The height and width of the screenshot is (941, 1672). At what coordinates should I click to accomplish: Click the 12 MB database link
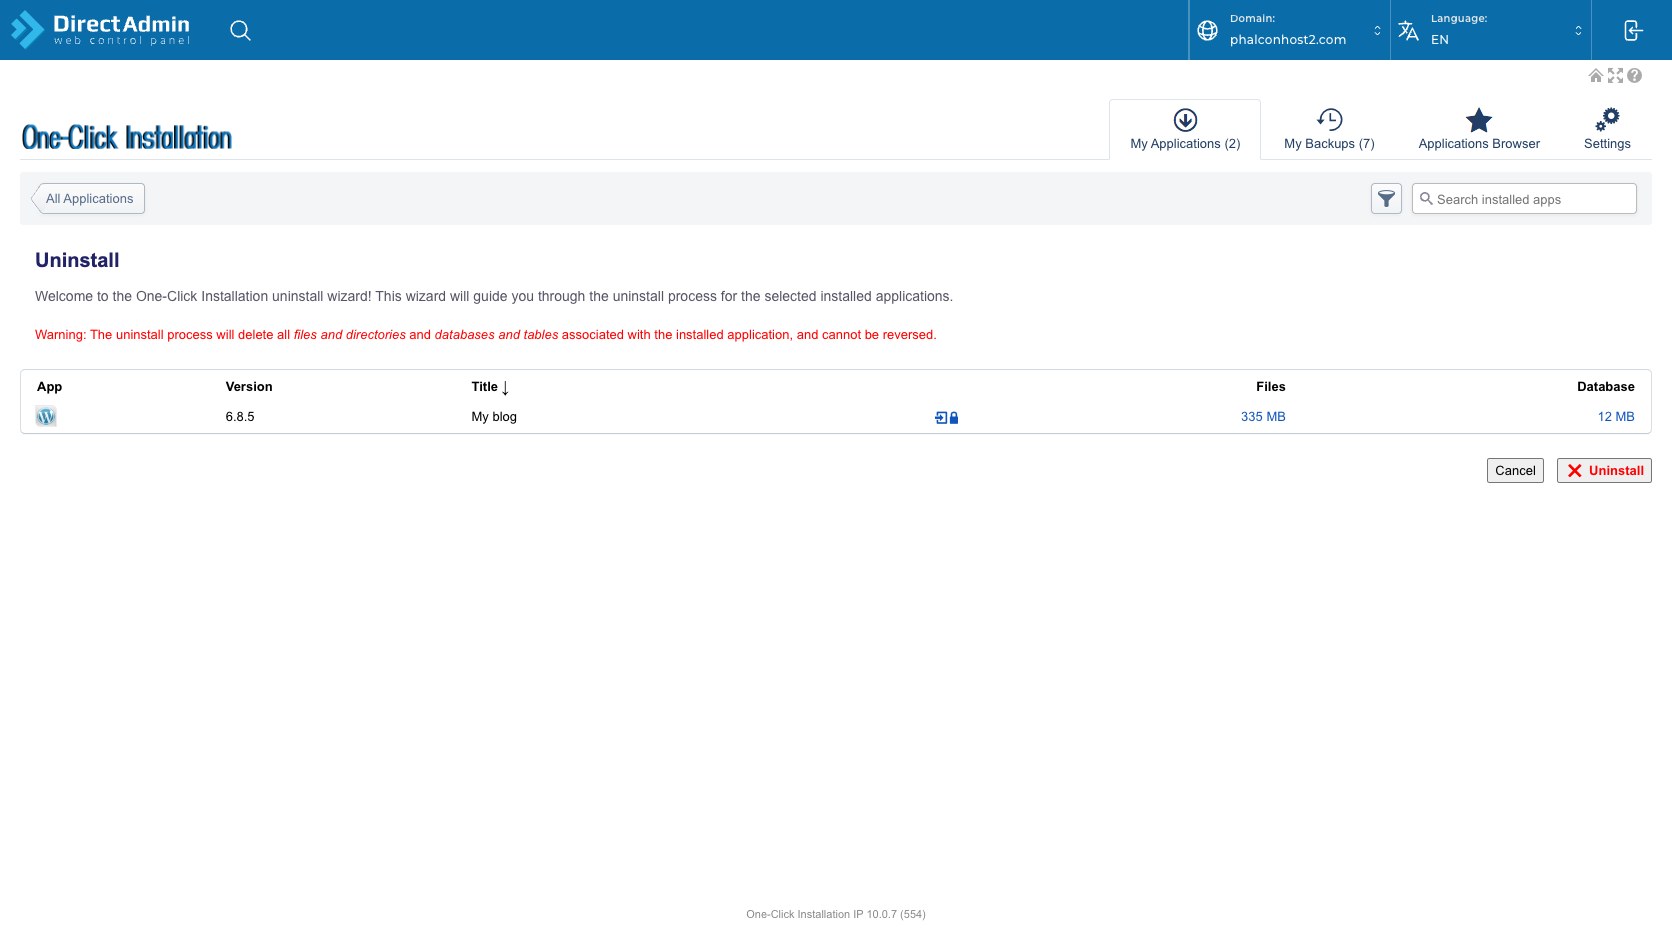pyautogui.click(x=1616, y=417)
